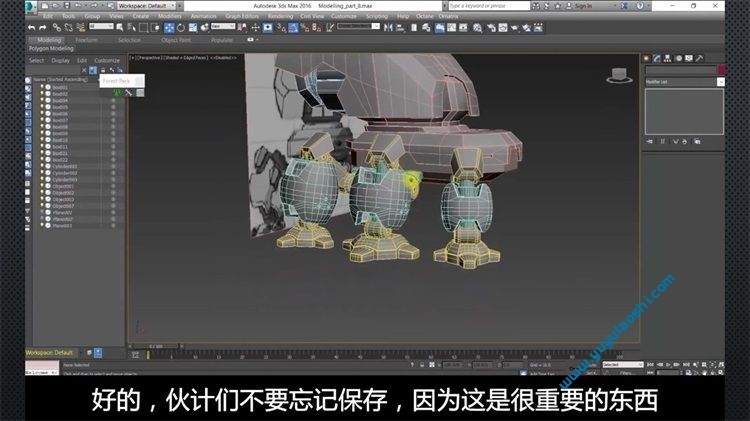The height and width of the screenshot is (421, 750).
Task: Click the keyword search input field
Action: [x=489, y=6]
